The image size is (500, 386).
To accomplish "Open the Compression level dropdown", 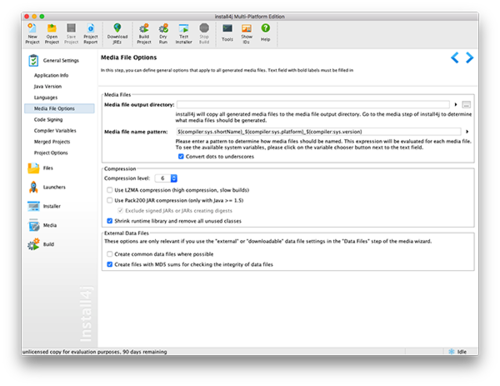I will (x=166, y=178).
